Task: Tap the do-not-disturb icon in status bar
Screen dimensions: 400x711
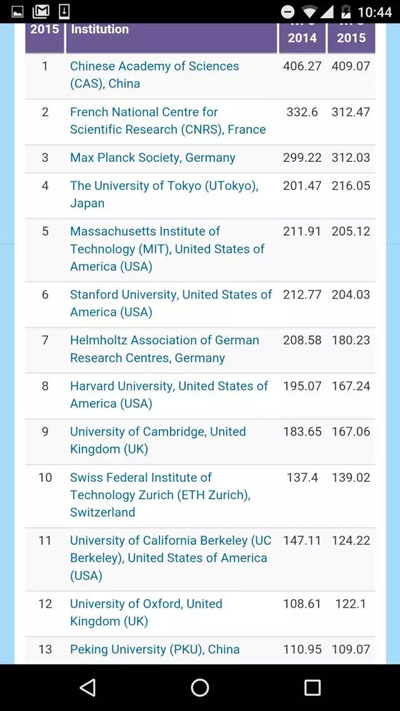Action: tap(288, 11)
